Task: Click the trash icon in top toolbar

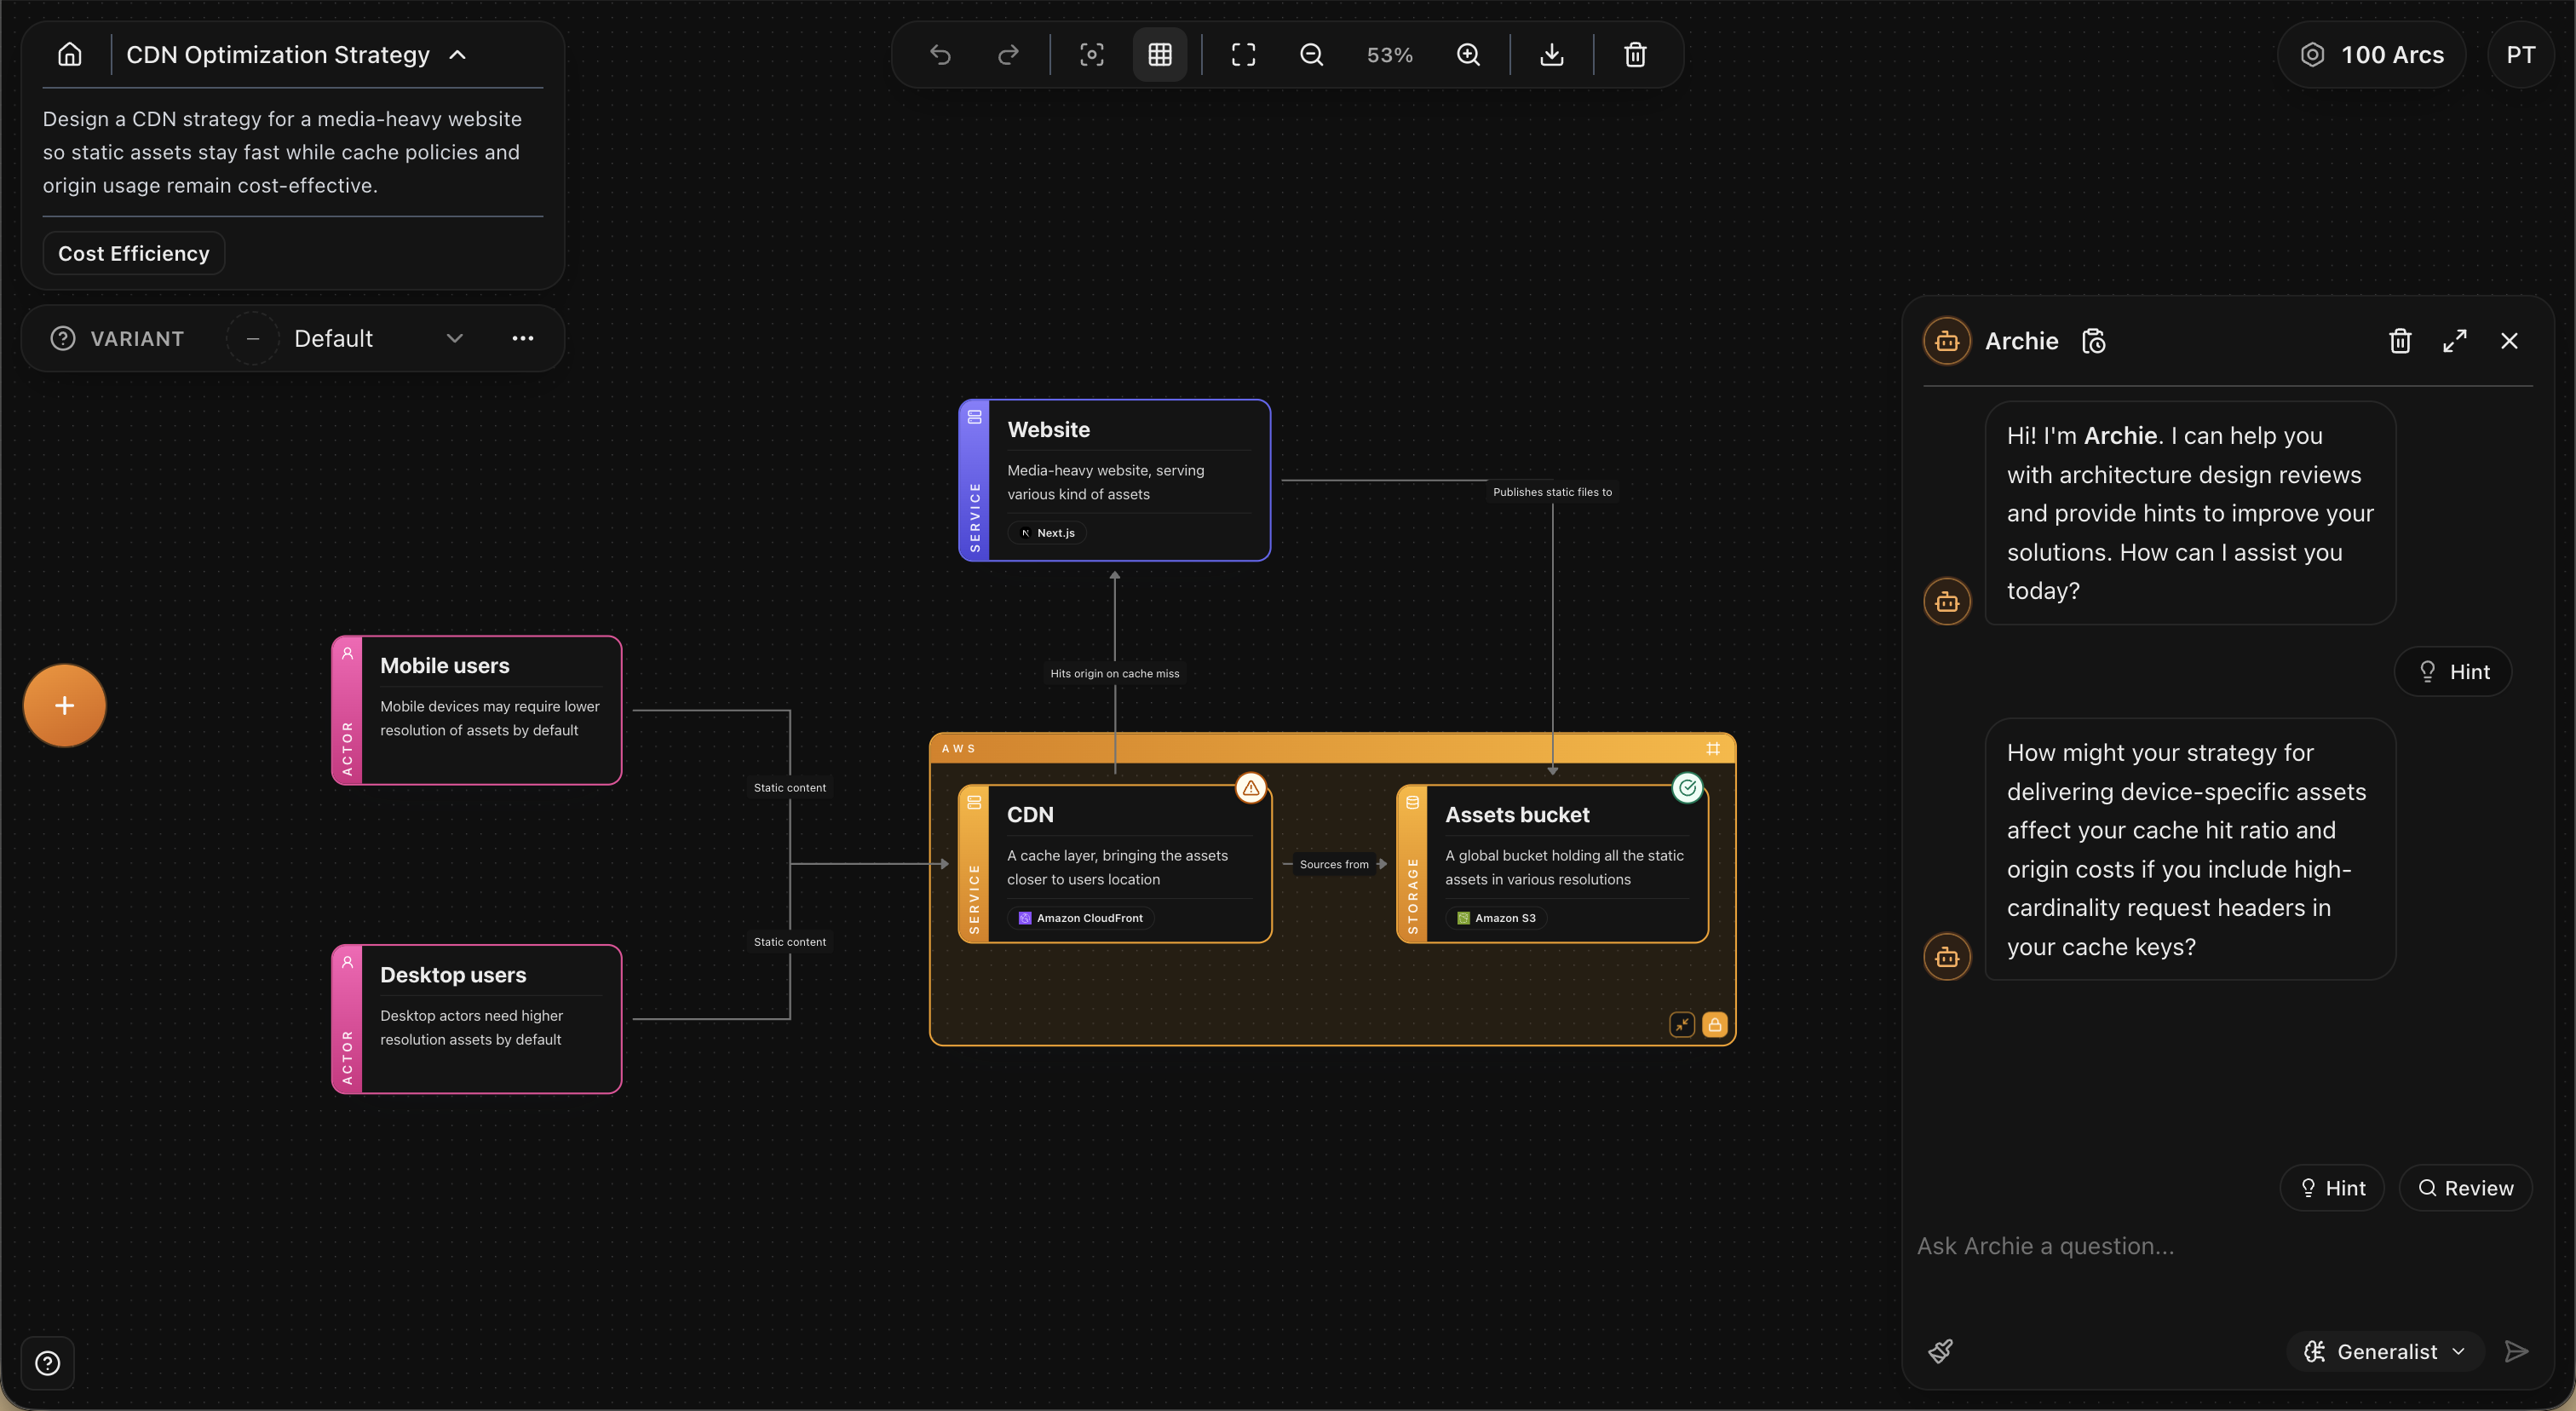Action: 1635,54
